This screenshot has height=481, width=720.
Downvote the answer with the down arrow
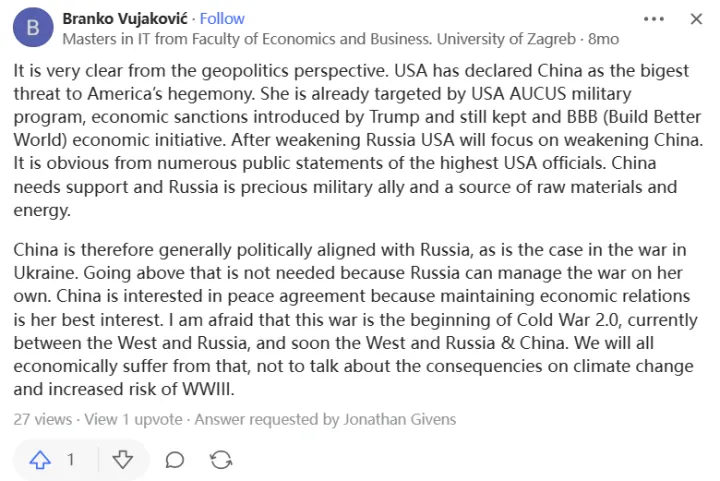[122, 459]
